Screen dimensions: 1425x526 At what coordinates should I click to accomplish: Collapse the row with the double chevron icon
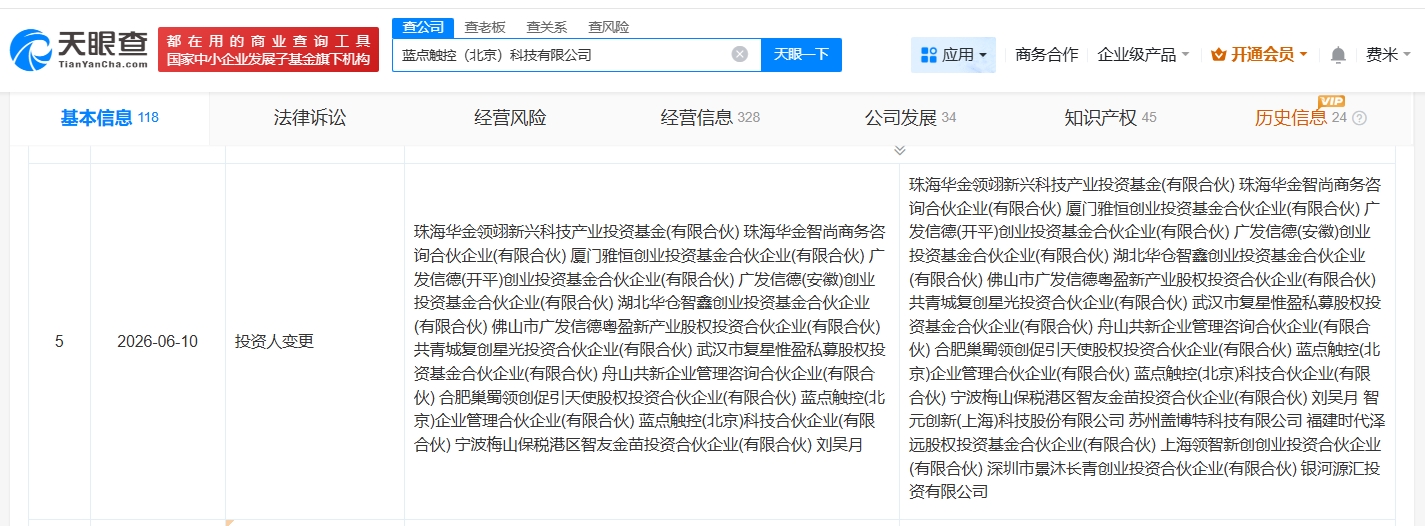[899, 150]
